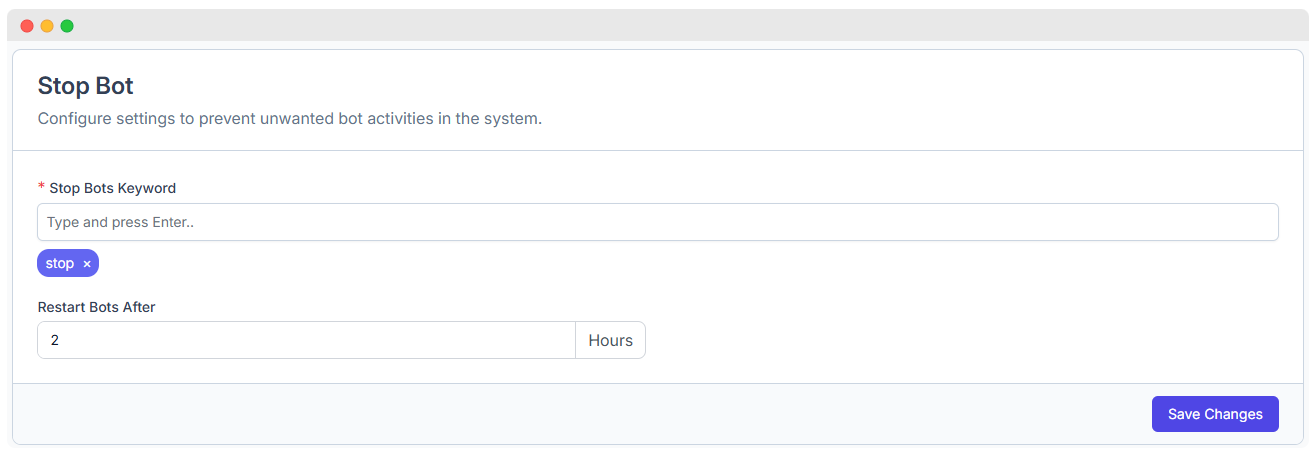
Task: Click the yellow minimize window button
Action: (47, 26)
